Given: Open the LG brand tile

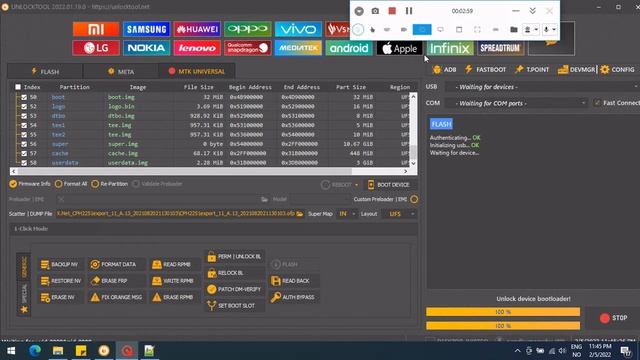Looking at the screenshot, I should [x=96, y=48].
